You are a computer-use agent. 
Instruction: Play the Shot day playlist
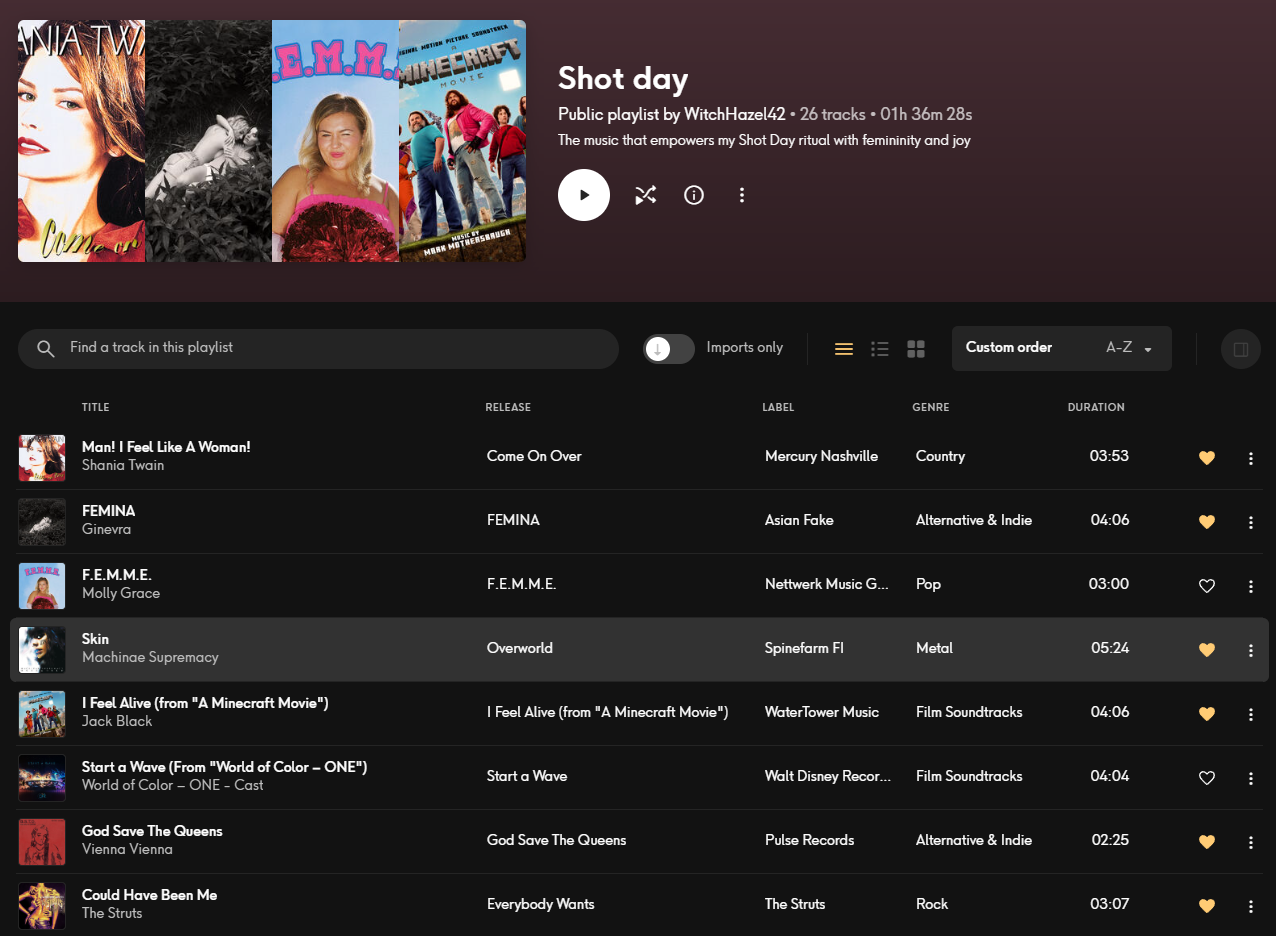point(584,195)
